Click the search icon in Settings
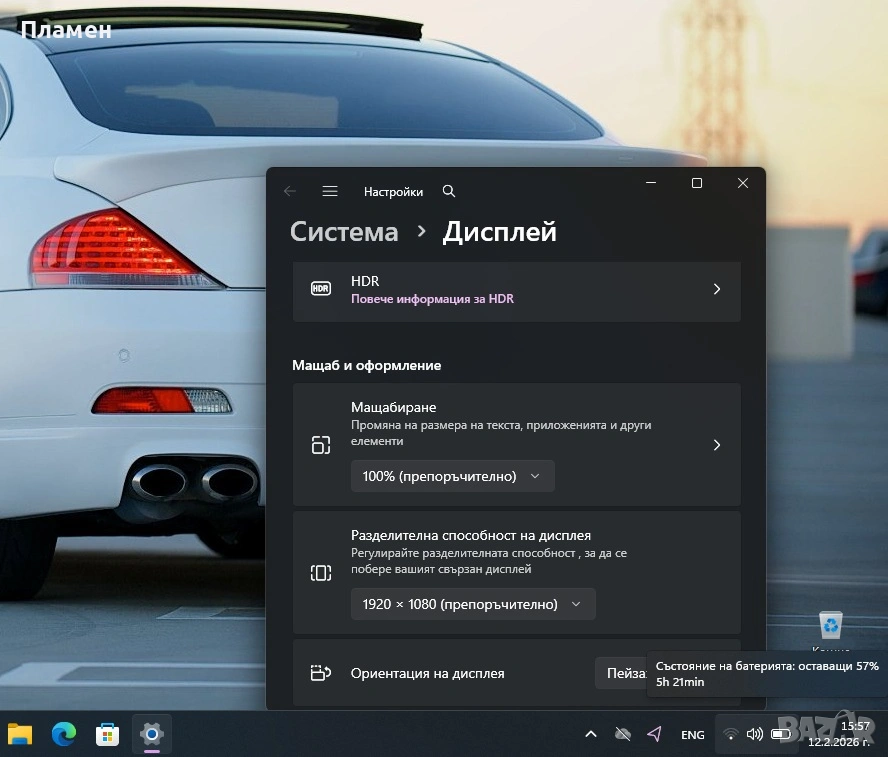888x757 pixels. coord(449,191)
